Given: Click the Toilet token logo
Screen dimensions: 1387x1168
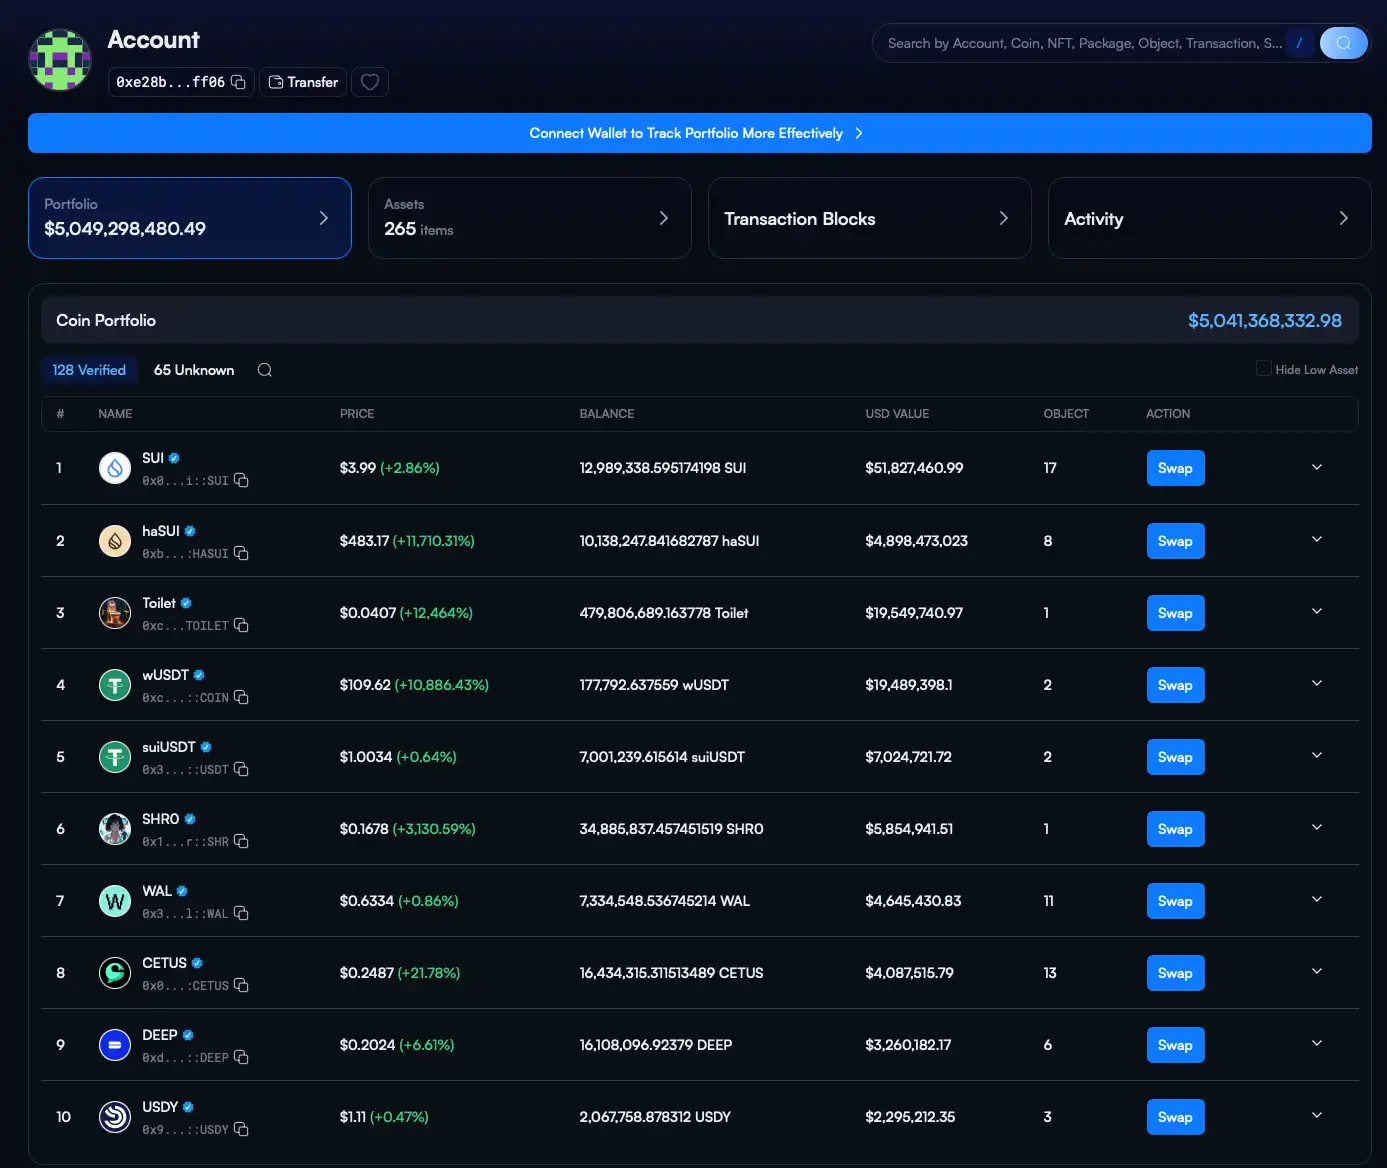Looking at the screenshot, I should (x=115, y=613).
